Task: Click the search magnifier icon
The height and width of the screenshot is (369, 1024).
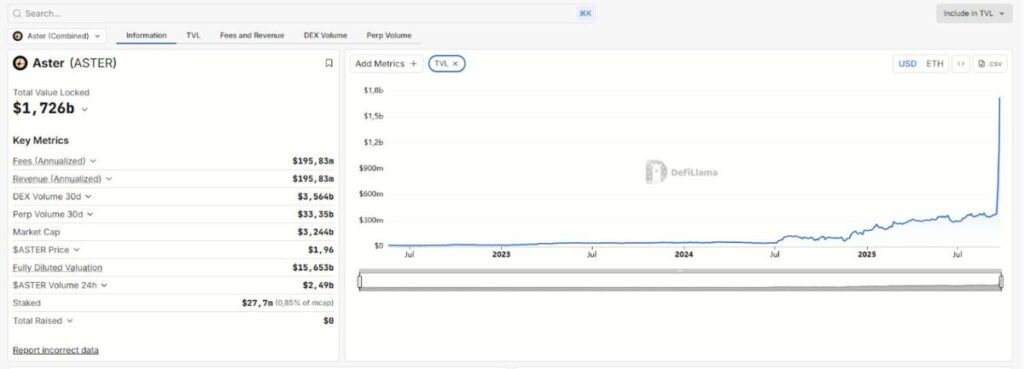Action: coord(17,13)
